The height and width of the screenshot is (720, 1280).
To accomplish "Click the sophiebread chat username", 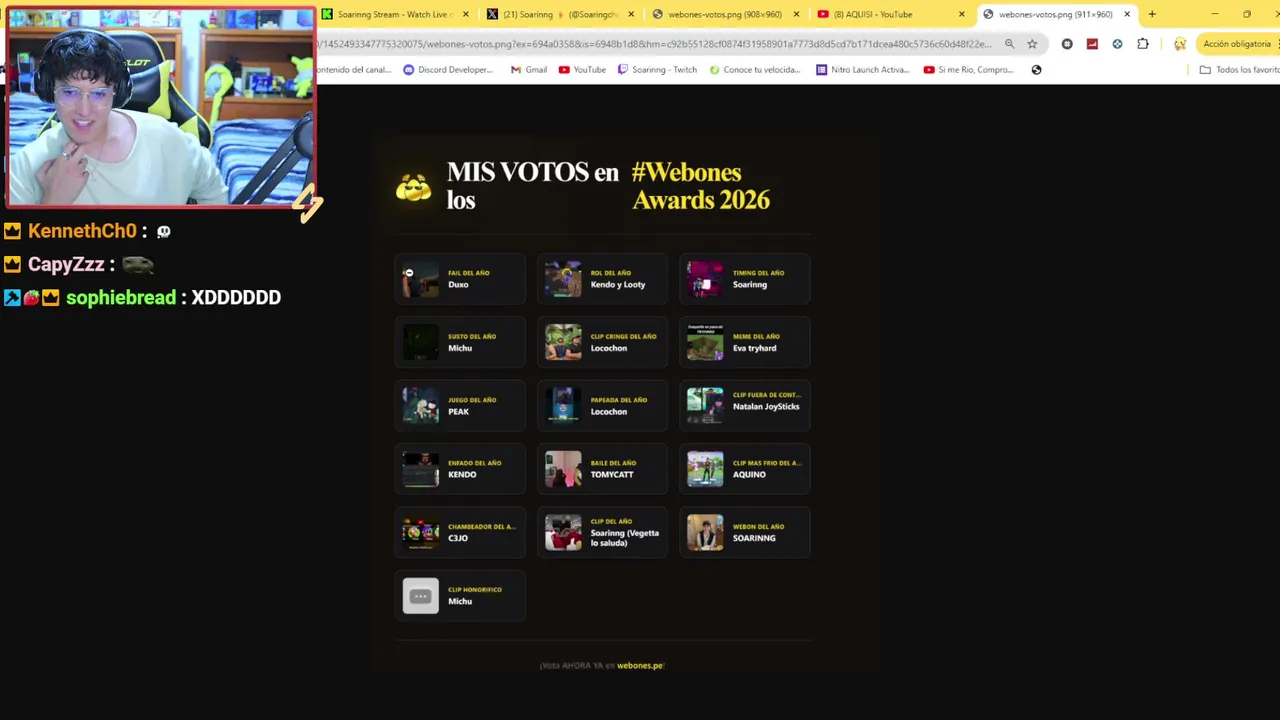I will (x=121, y=298).
